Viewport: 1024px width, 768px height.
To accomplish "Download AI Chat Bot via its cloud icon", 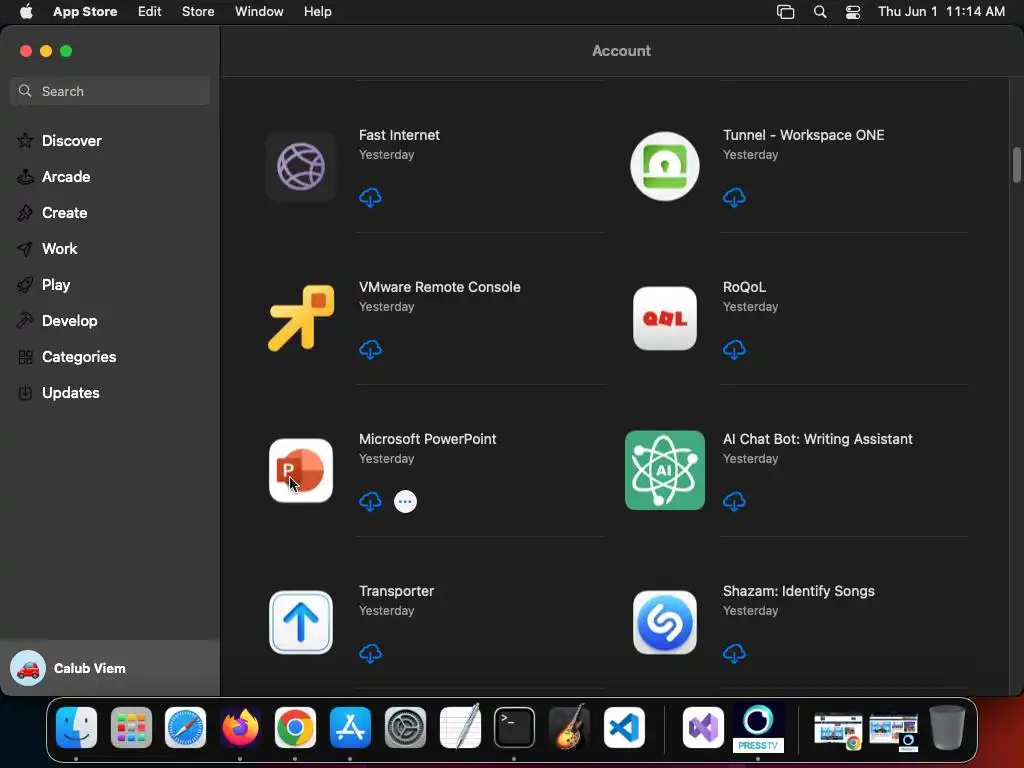I will click(734, 502).
